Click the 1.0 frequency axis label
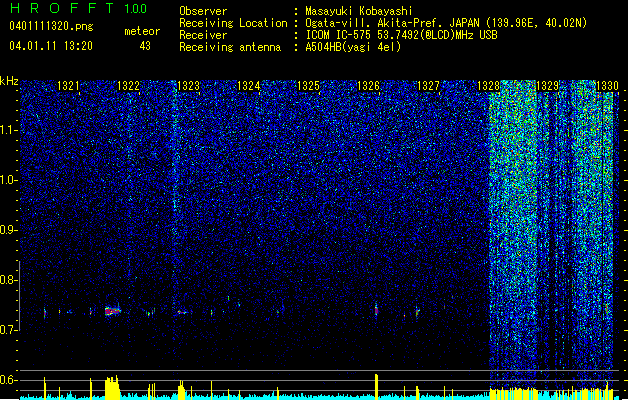This screenshot has height=400, width=629. (x=9, y=180)
